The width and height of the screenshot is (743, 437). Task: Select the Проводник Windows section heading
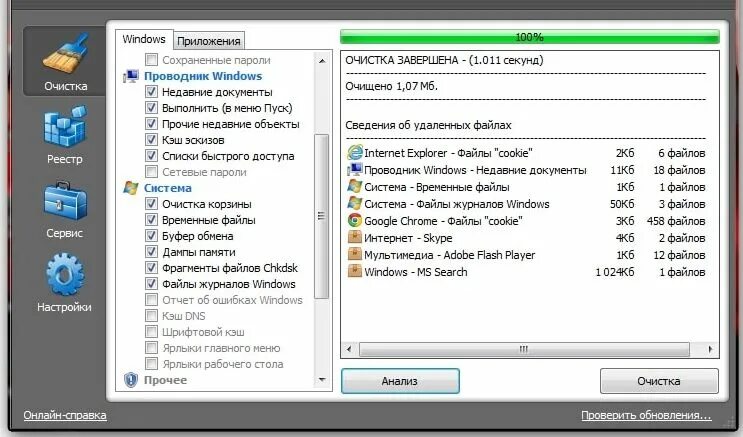pyautogui.click(x=203, y=76)
